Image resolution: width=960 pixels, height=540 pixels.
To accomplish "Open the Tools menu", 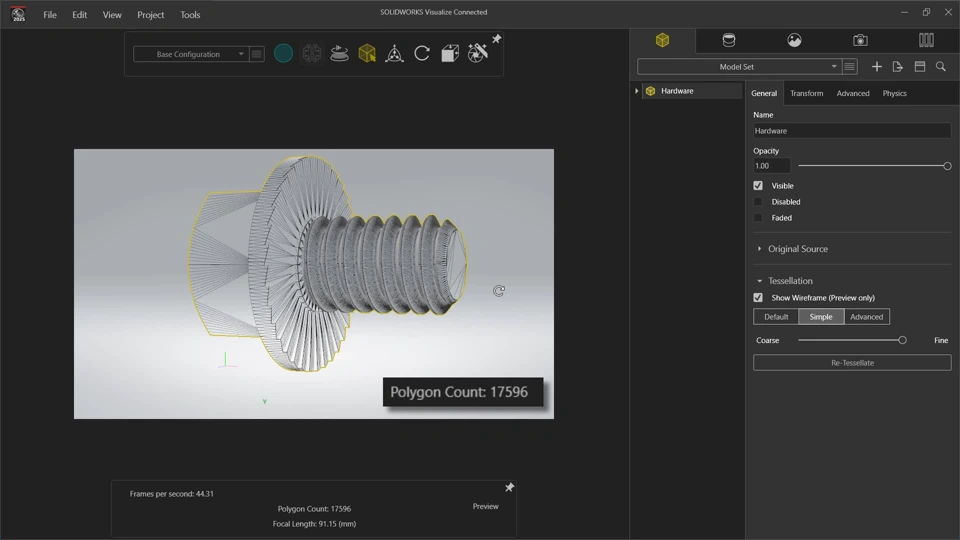I will [190, 15].
